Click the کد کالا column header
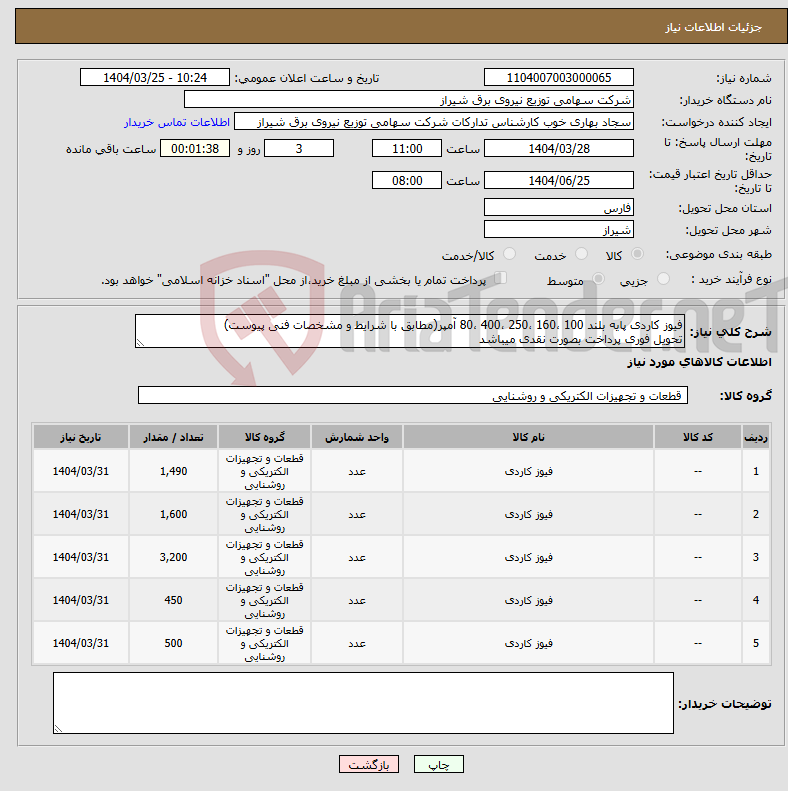 698,437
